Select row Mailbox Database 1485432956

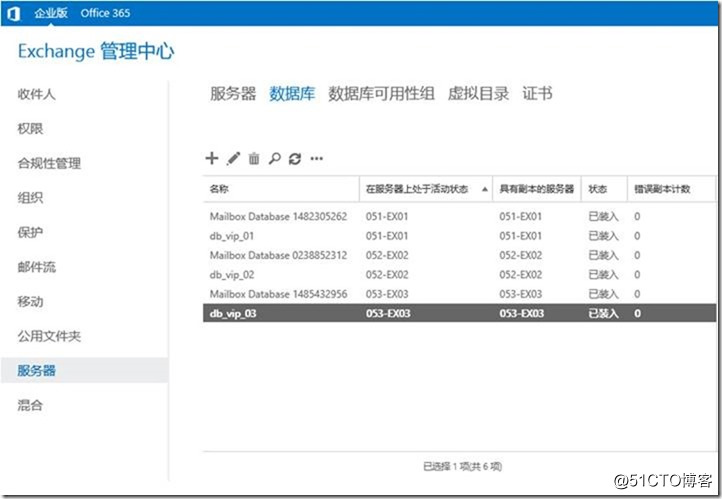(x=460, y=294)
